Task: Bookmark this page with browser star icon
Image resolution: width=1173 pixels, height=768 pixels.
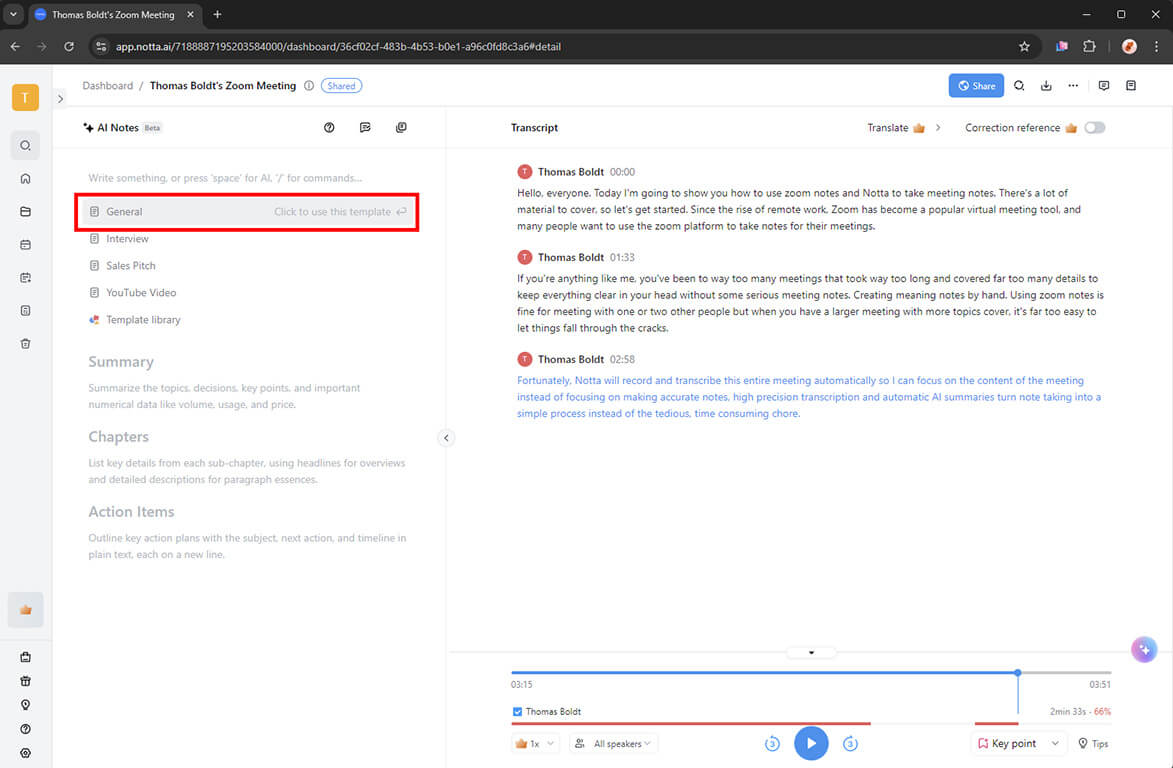Action: pos(1024,46)
